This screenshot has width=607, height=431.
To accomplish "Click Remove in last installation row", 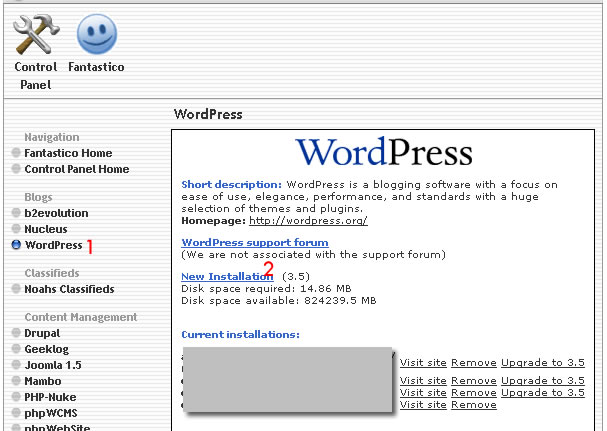I will pos(474,405).
